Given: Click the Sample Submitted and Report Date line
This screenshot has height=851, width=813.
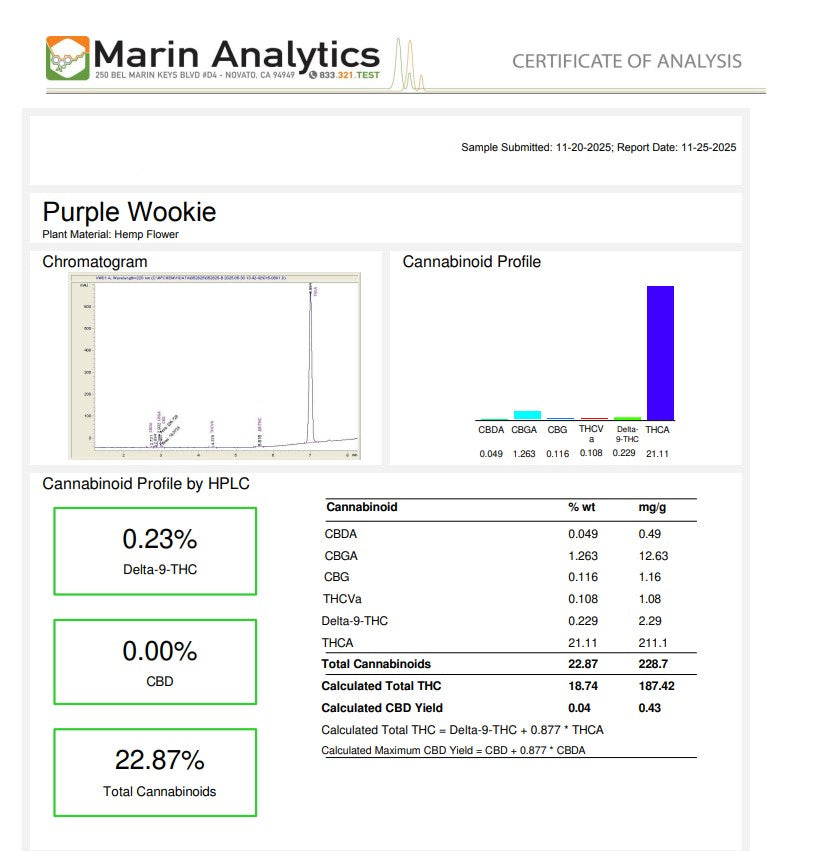Looking at the screenshot, I should click(x=598, y=147).
